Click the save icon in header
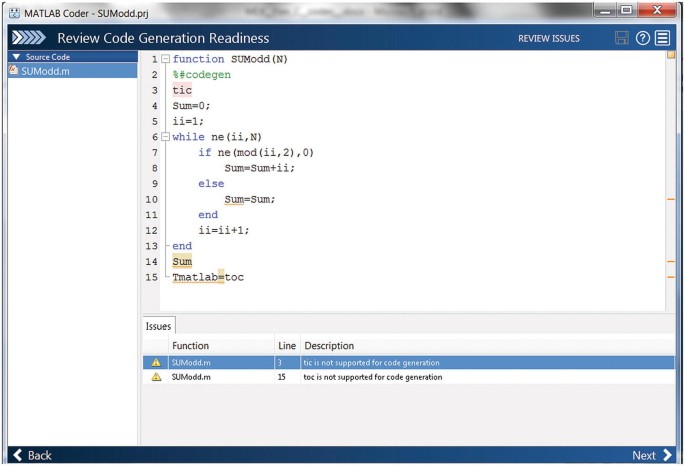This screenshot has width=685, height=466. point(621,38)
